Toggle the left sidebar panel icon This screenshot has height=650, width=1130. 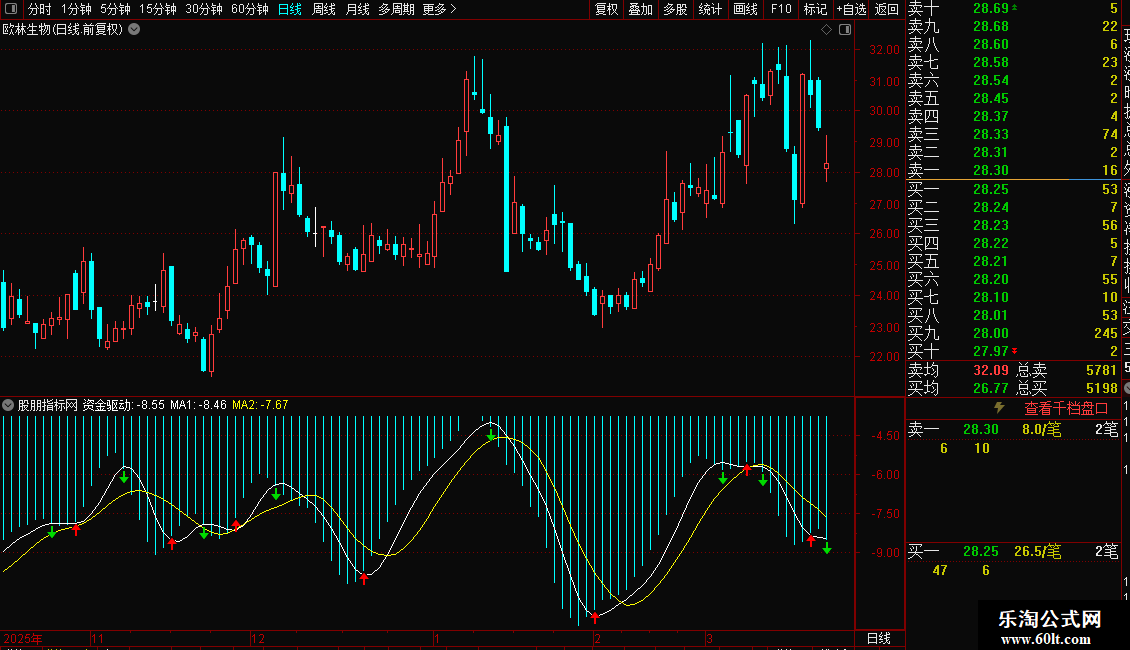(11, 9)
